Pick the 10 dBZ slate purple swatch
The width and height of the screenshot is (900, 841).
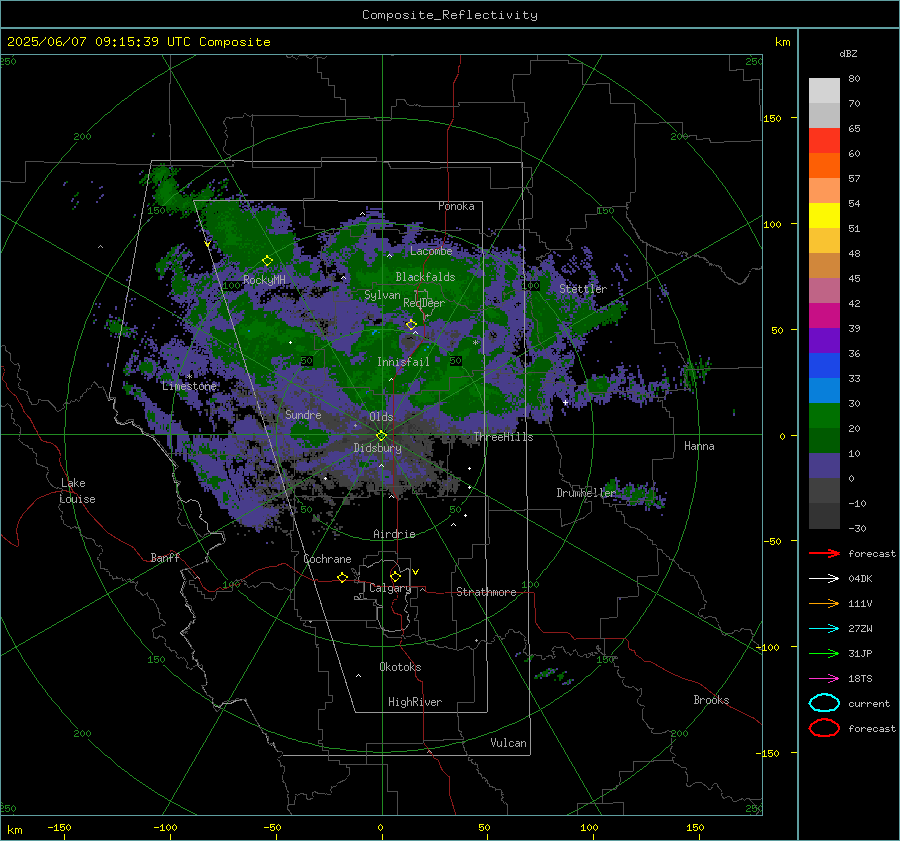pos(824,465)
